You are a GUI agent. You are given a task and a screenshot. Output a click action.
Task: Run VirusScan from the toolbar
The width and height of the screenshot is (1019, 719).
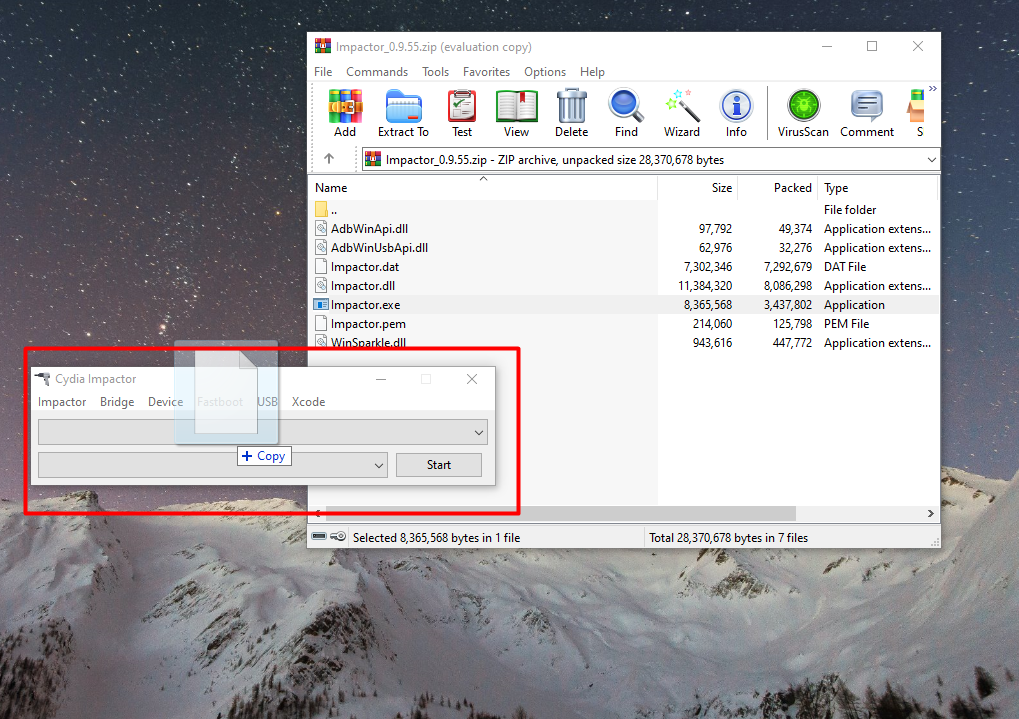tap(803, 112)
